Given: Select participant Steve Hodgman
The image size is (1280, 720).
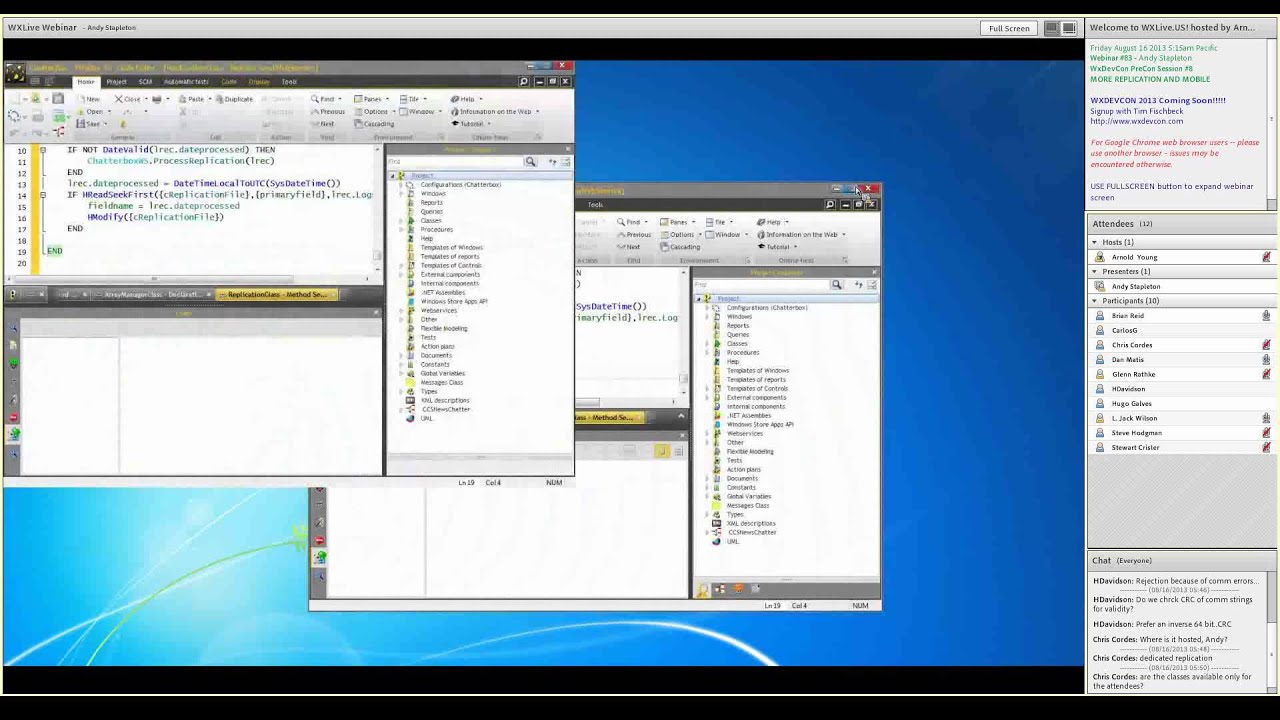Looking at the screenshot, I should coord(1136,433).
